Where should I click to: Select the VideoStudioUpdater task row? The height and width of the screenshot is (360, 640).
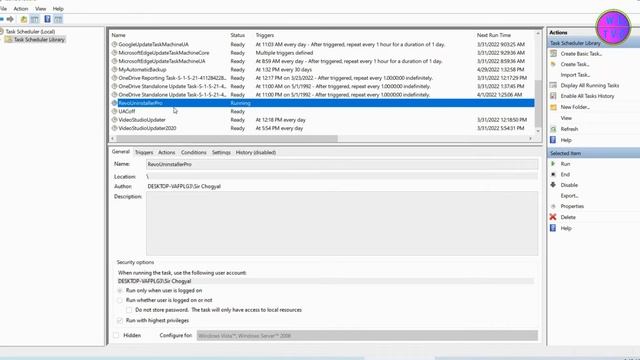tap(322, 120)
